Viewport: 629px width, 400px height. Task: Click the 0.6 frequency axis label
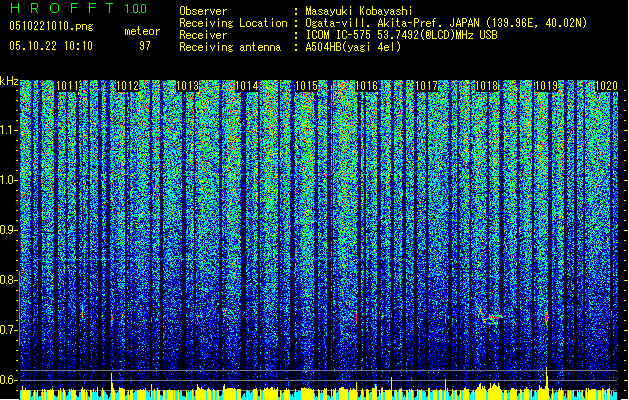tap(9, 379)
